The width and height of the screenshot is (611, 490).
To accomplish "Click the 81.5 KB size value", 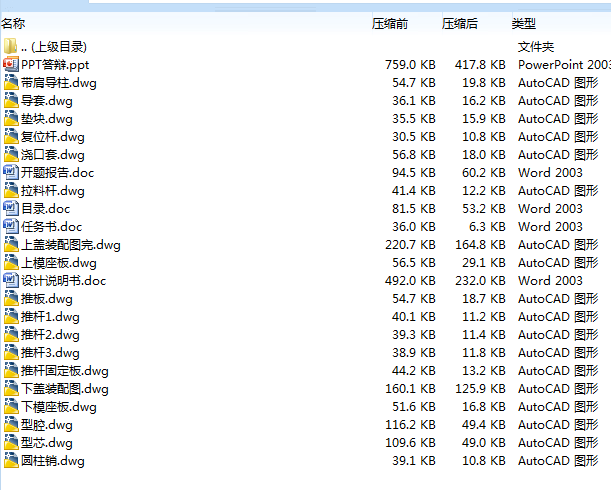I will [414, 209].
